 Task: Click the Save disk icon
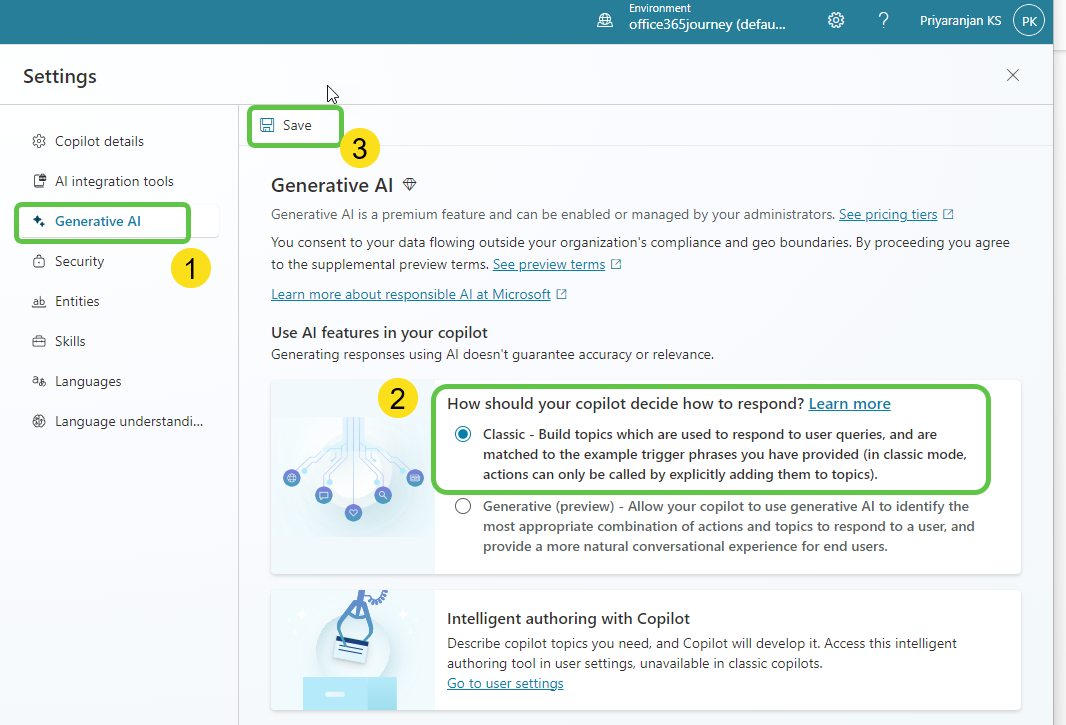tap(266, 124)
